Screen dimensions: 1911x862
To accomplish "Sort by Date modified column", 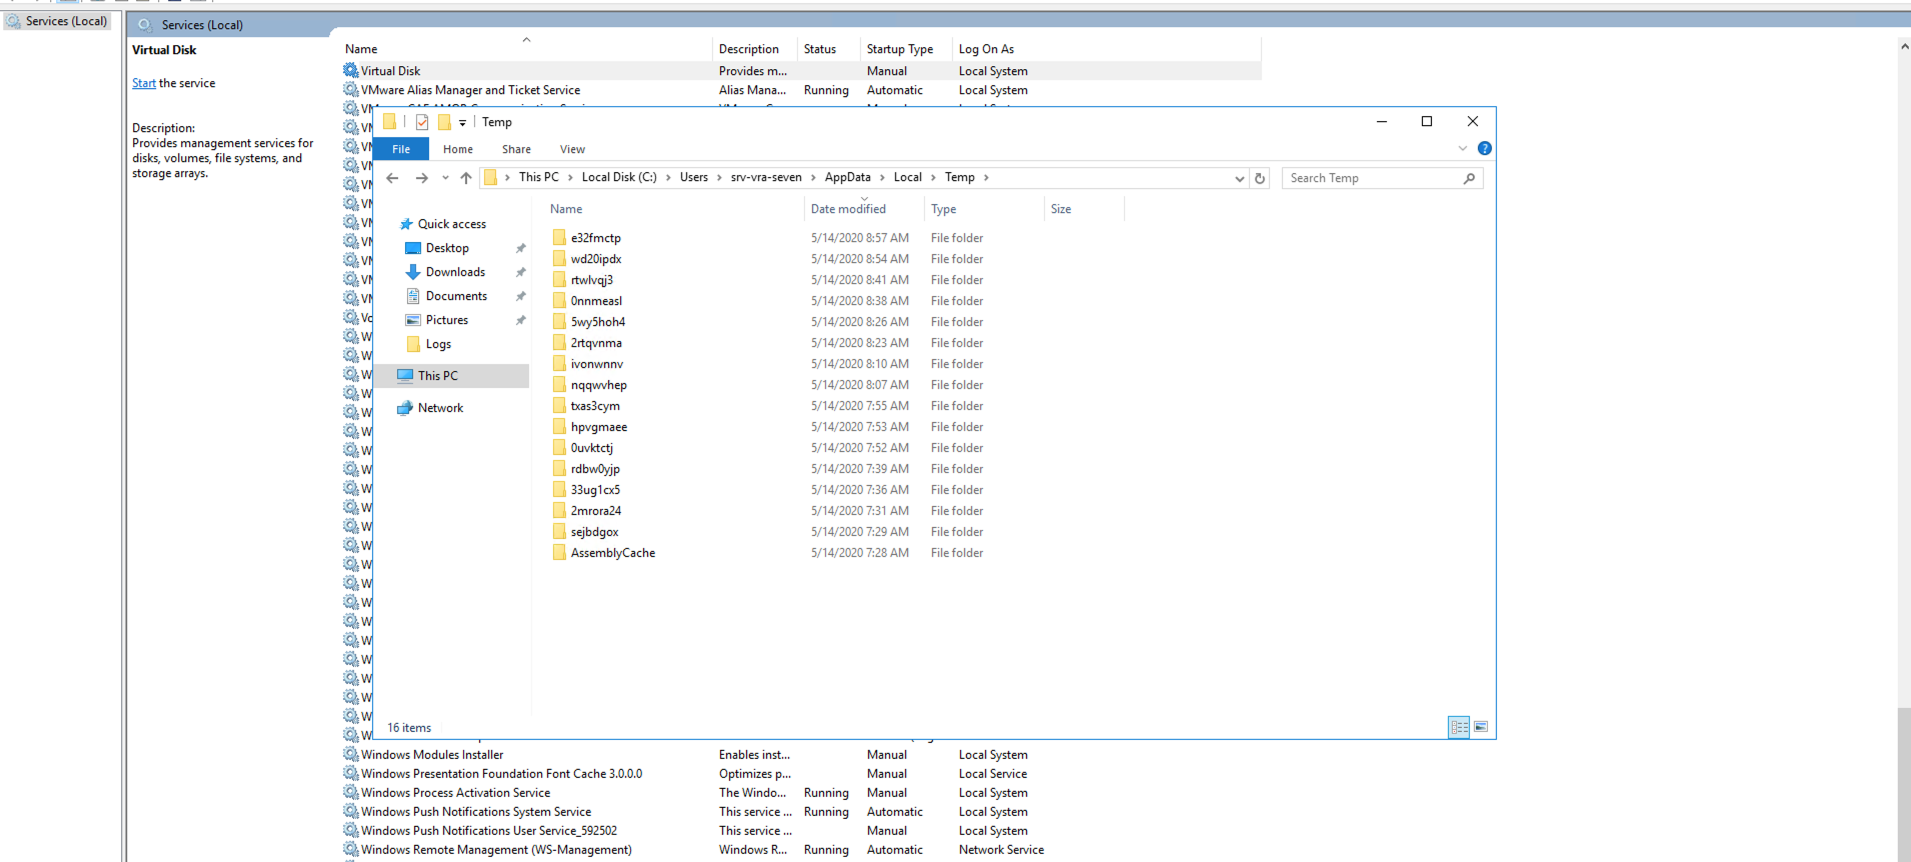I will (x=848, y=209).
